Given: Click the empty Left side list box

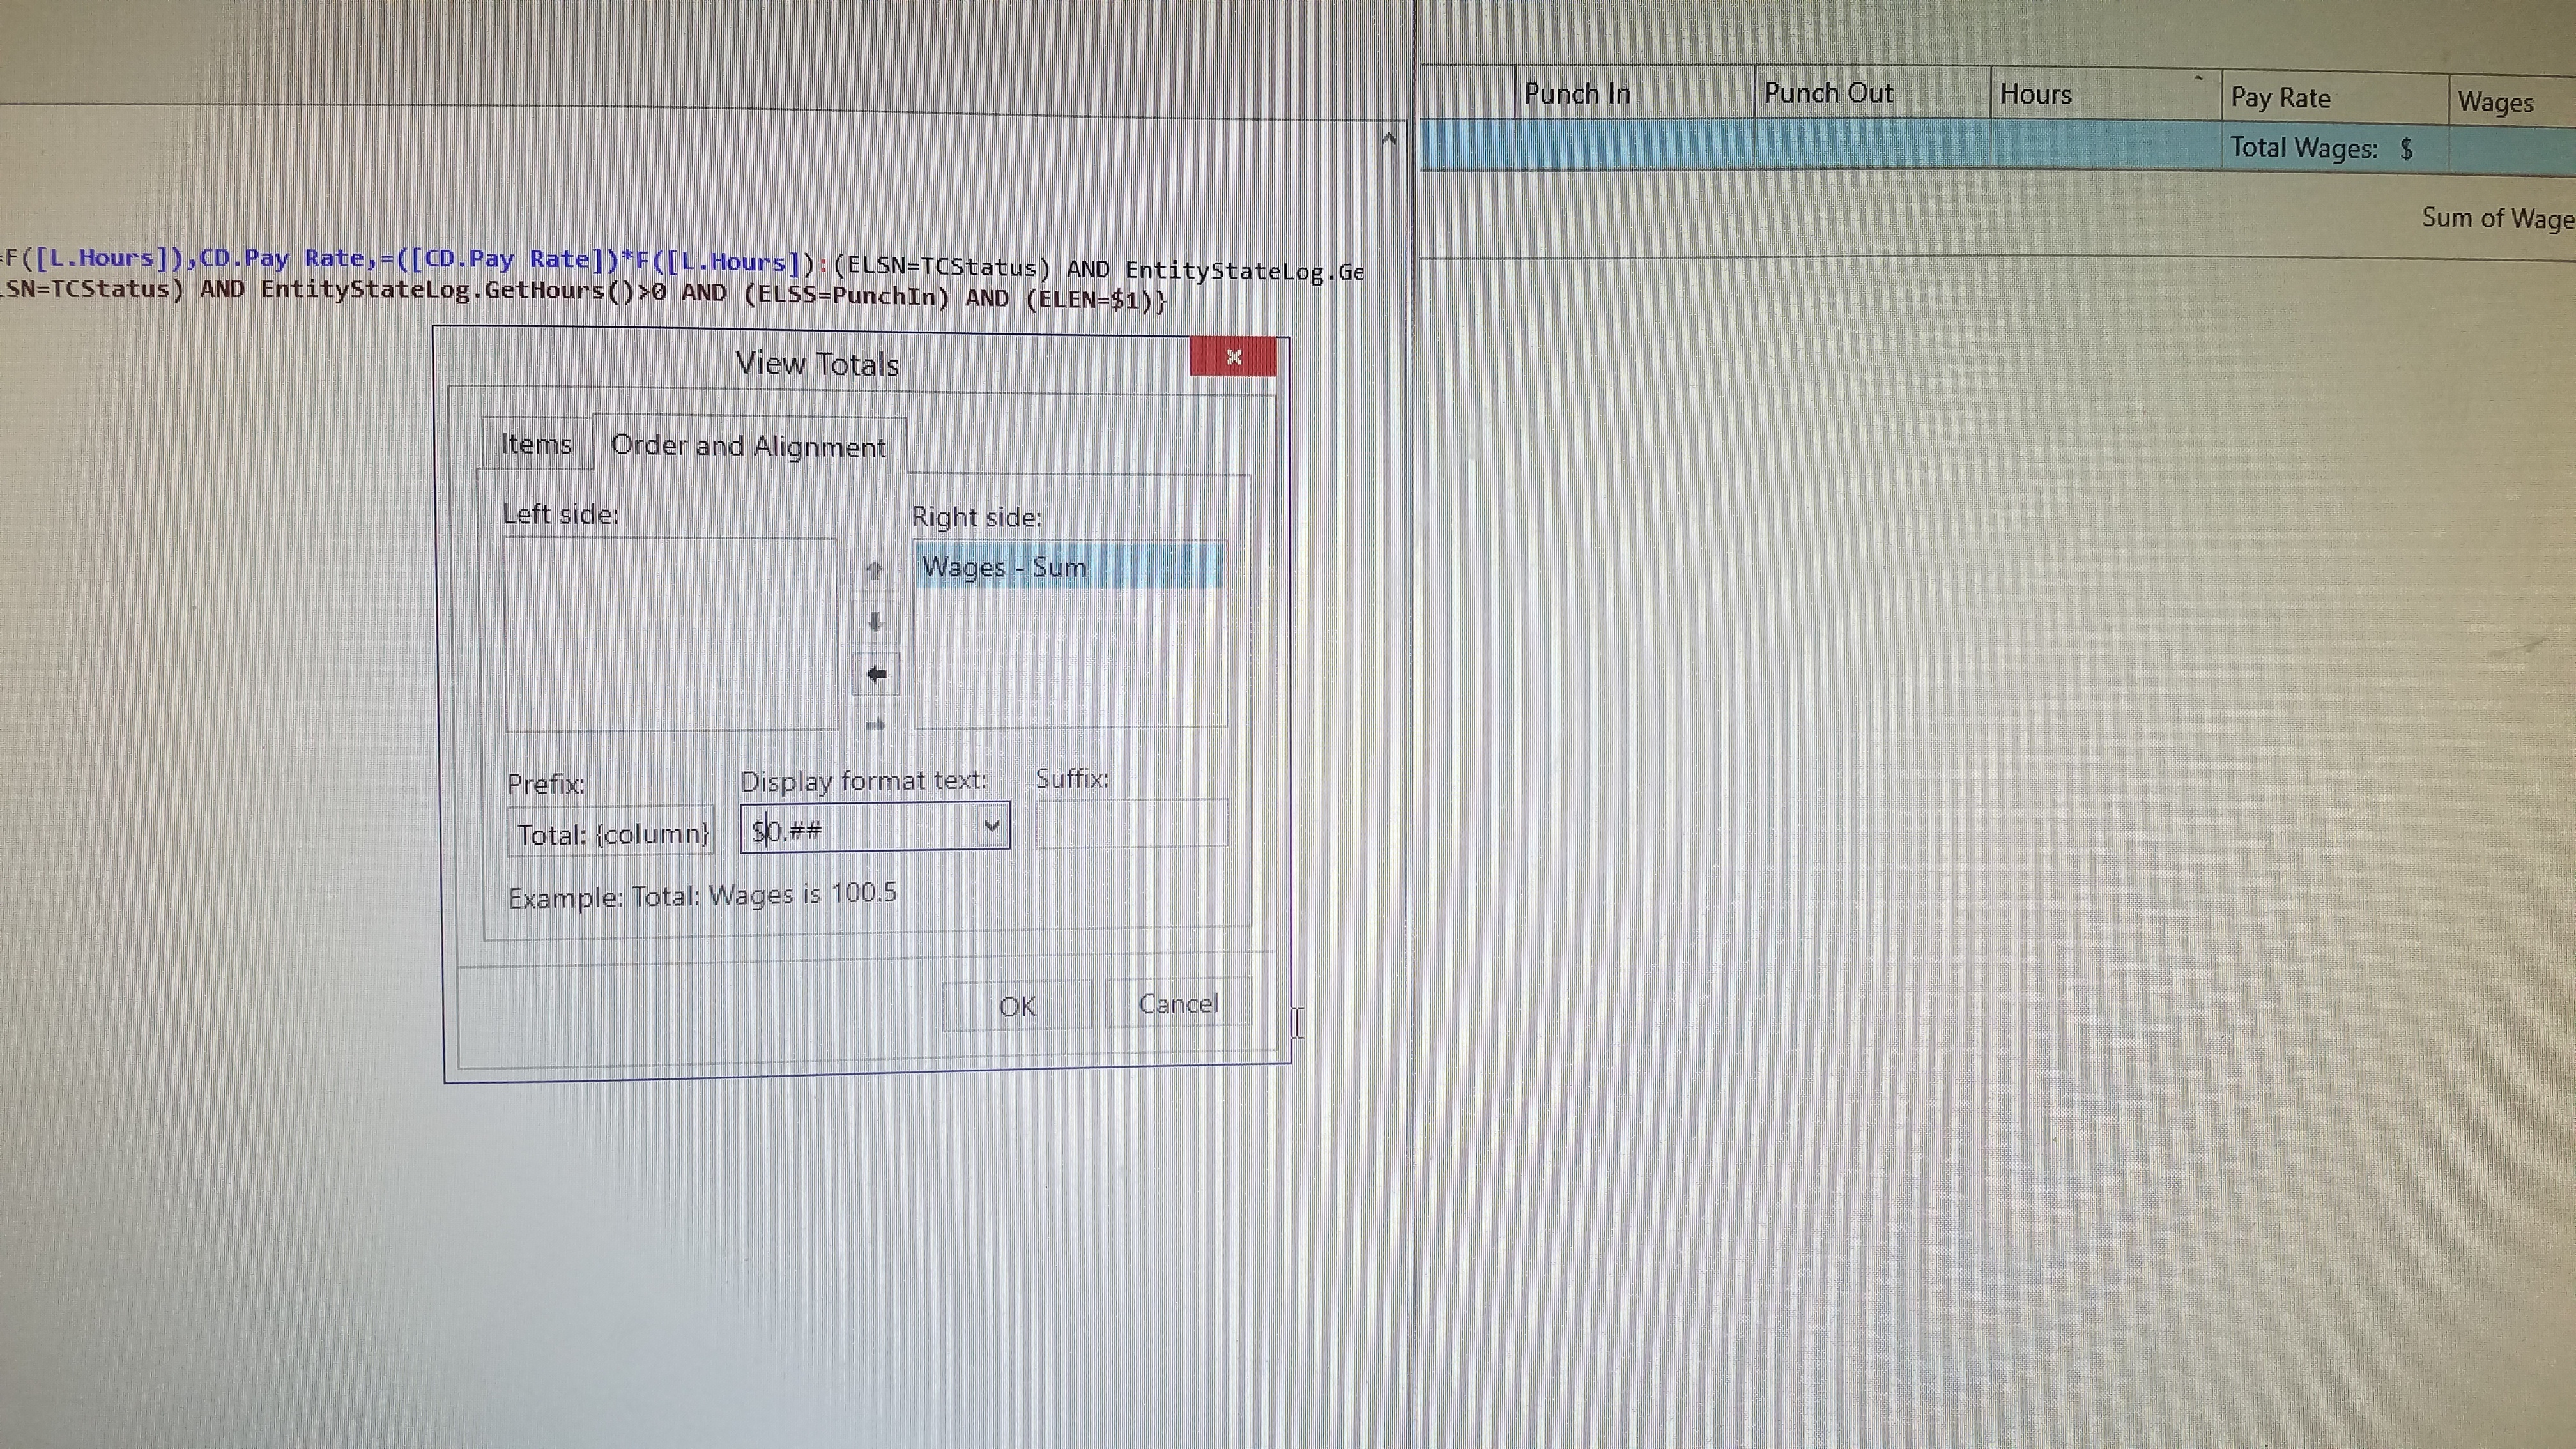Looking at the screenshot, I should click(671, 634).
